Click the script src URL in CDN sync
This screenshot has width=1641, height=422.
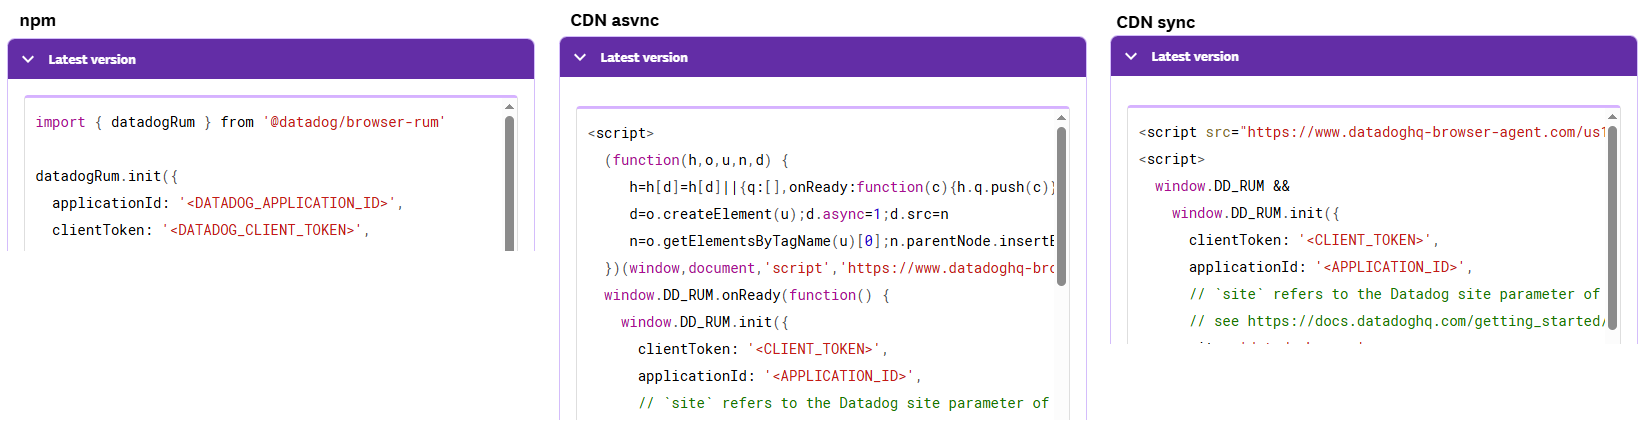pos(1423,132)
